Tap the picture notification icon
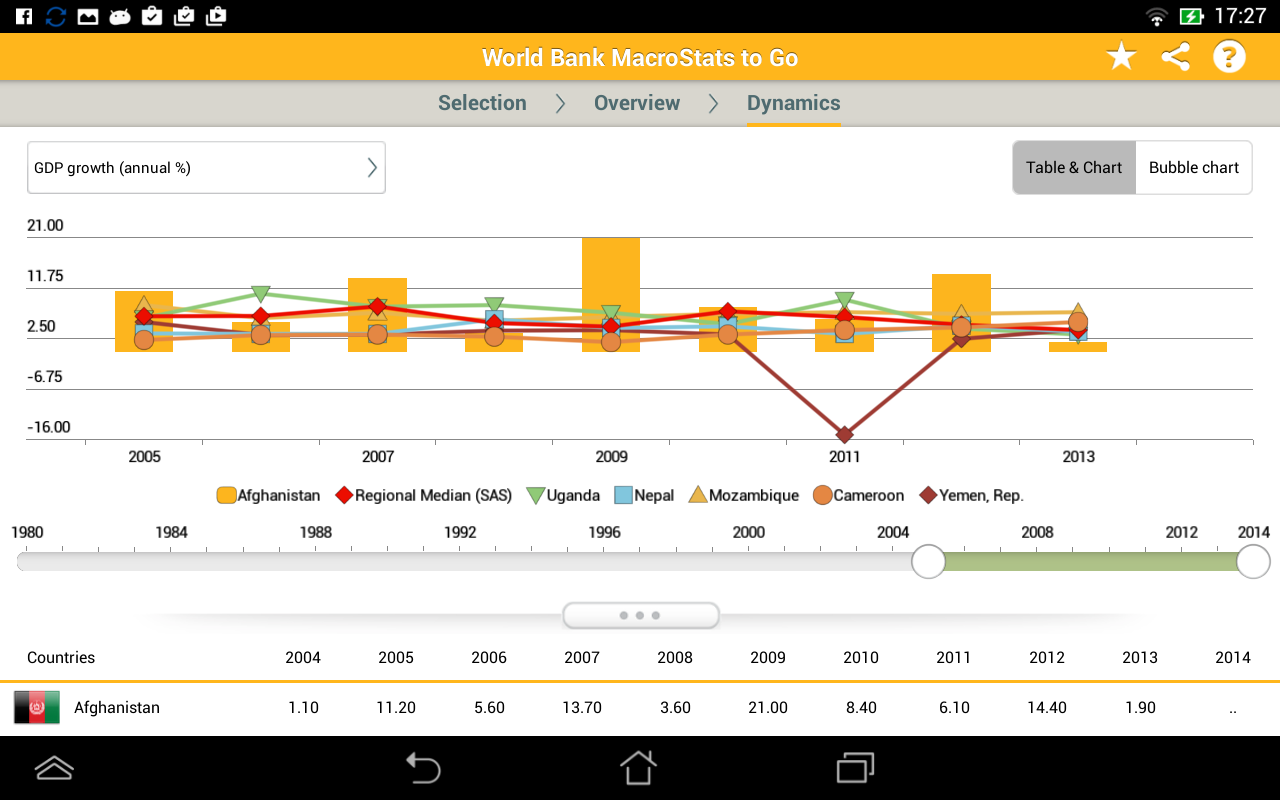This screenshot has width=1280, height=800. pyautogui.click(x=88, y=16)
